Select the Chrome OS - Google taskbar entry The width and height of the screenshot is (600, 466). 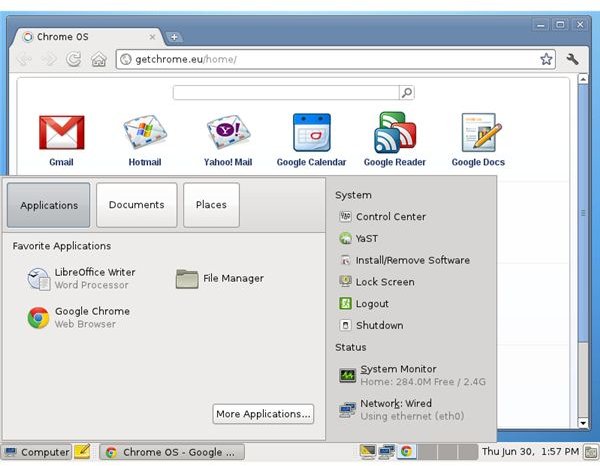click(x=172, y=452)
